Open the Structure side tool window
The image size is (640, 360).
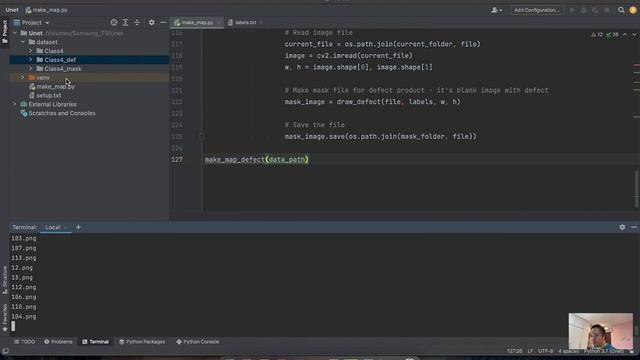click(x=5, y=280)
